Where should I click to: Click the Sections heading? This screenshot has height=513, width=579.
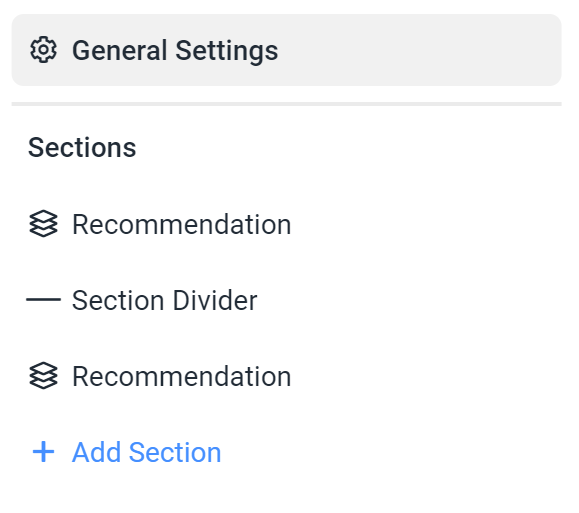(82, 147)
